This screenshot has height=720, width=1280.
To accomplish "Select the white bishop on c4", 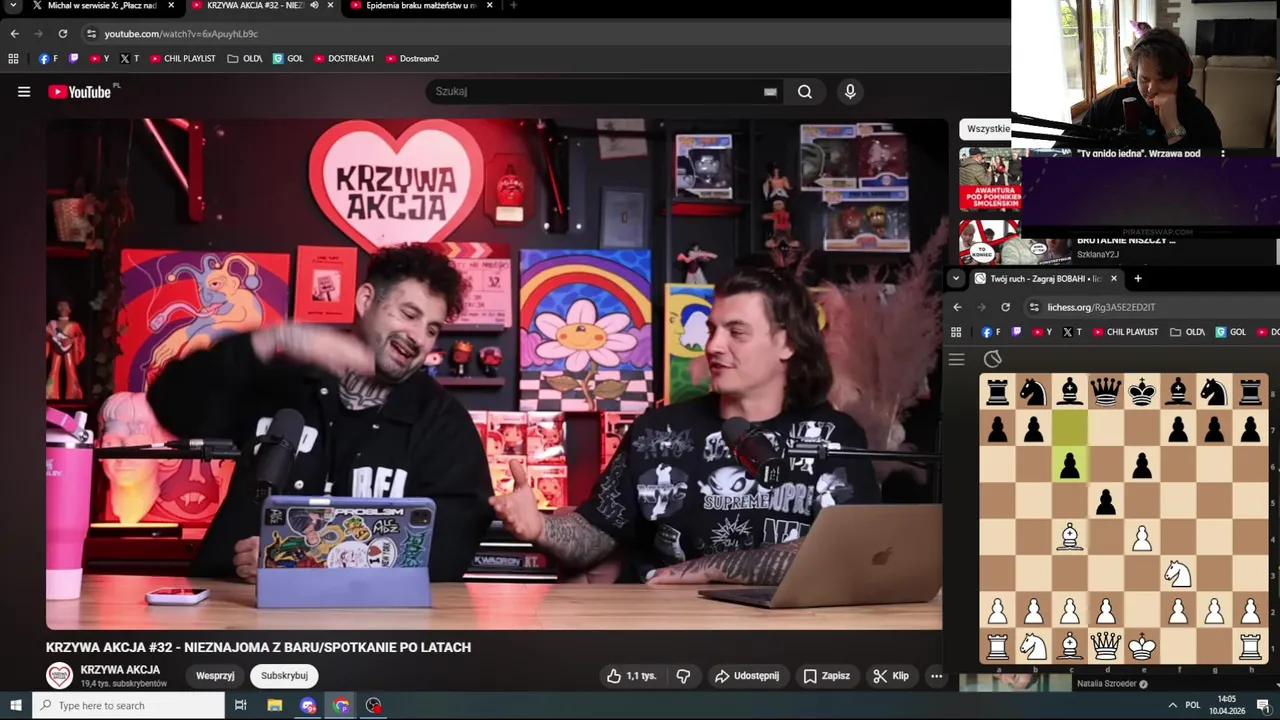I will pos(1069,537).
